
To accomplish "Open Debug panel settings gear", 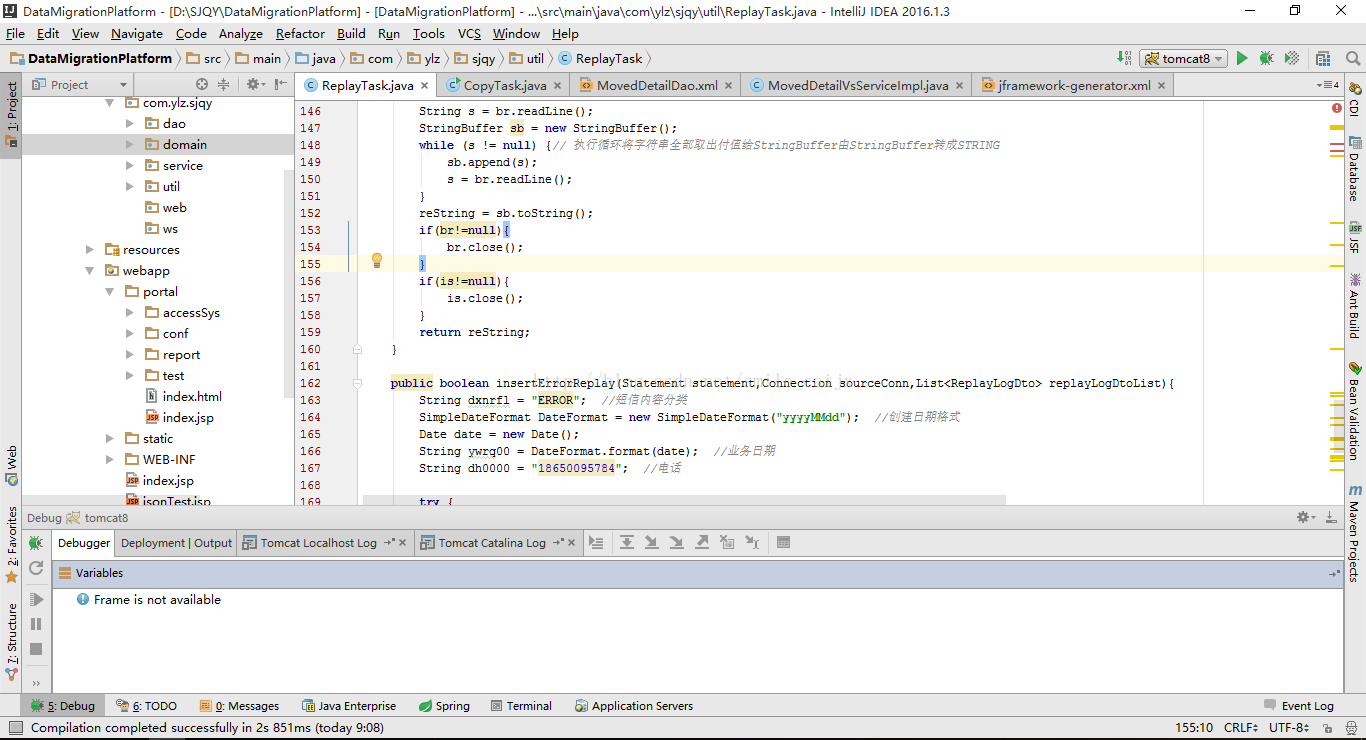I will click(1305, 518).
